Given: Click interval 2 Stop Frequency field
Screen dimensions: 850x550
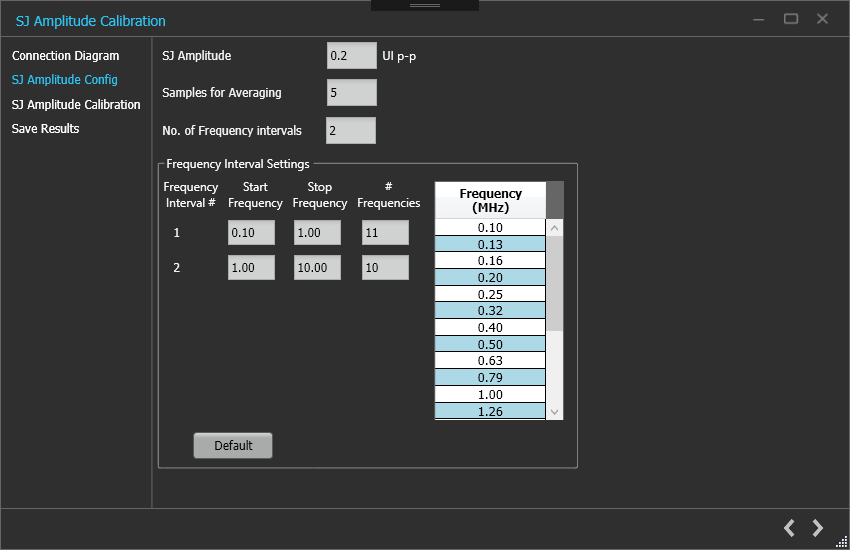Looking at the screenshot, I should click(x=317, y=268).
